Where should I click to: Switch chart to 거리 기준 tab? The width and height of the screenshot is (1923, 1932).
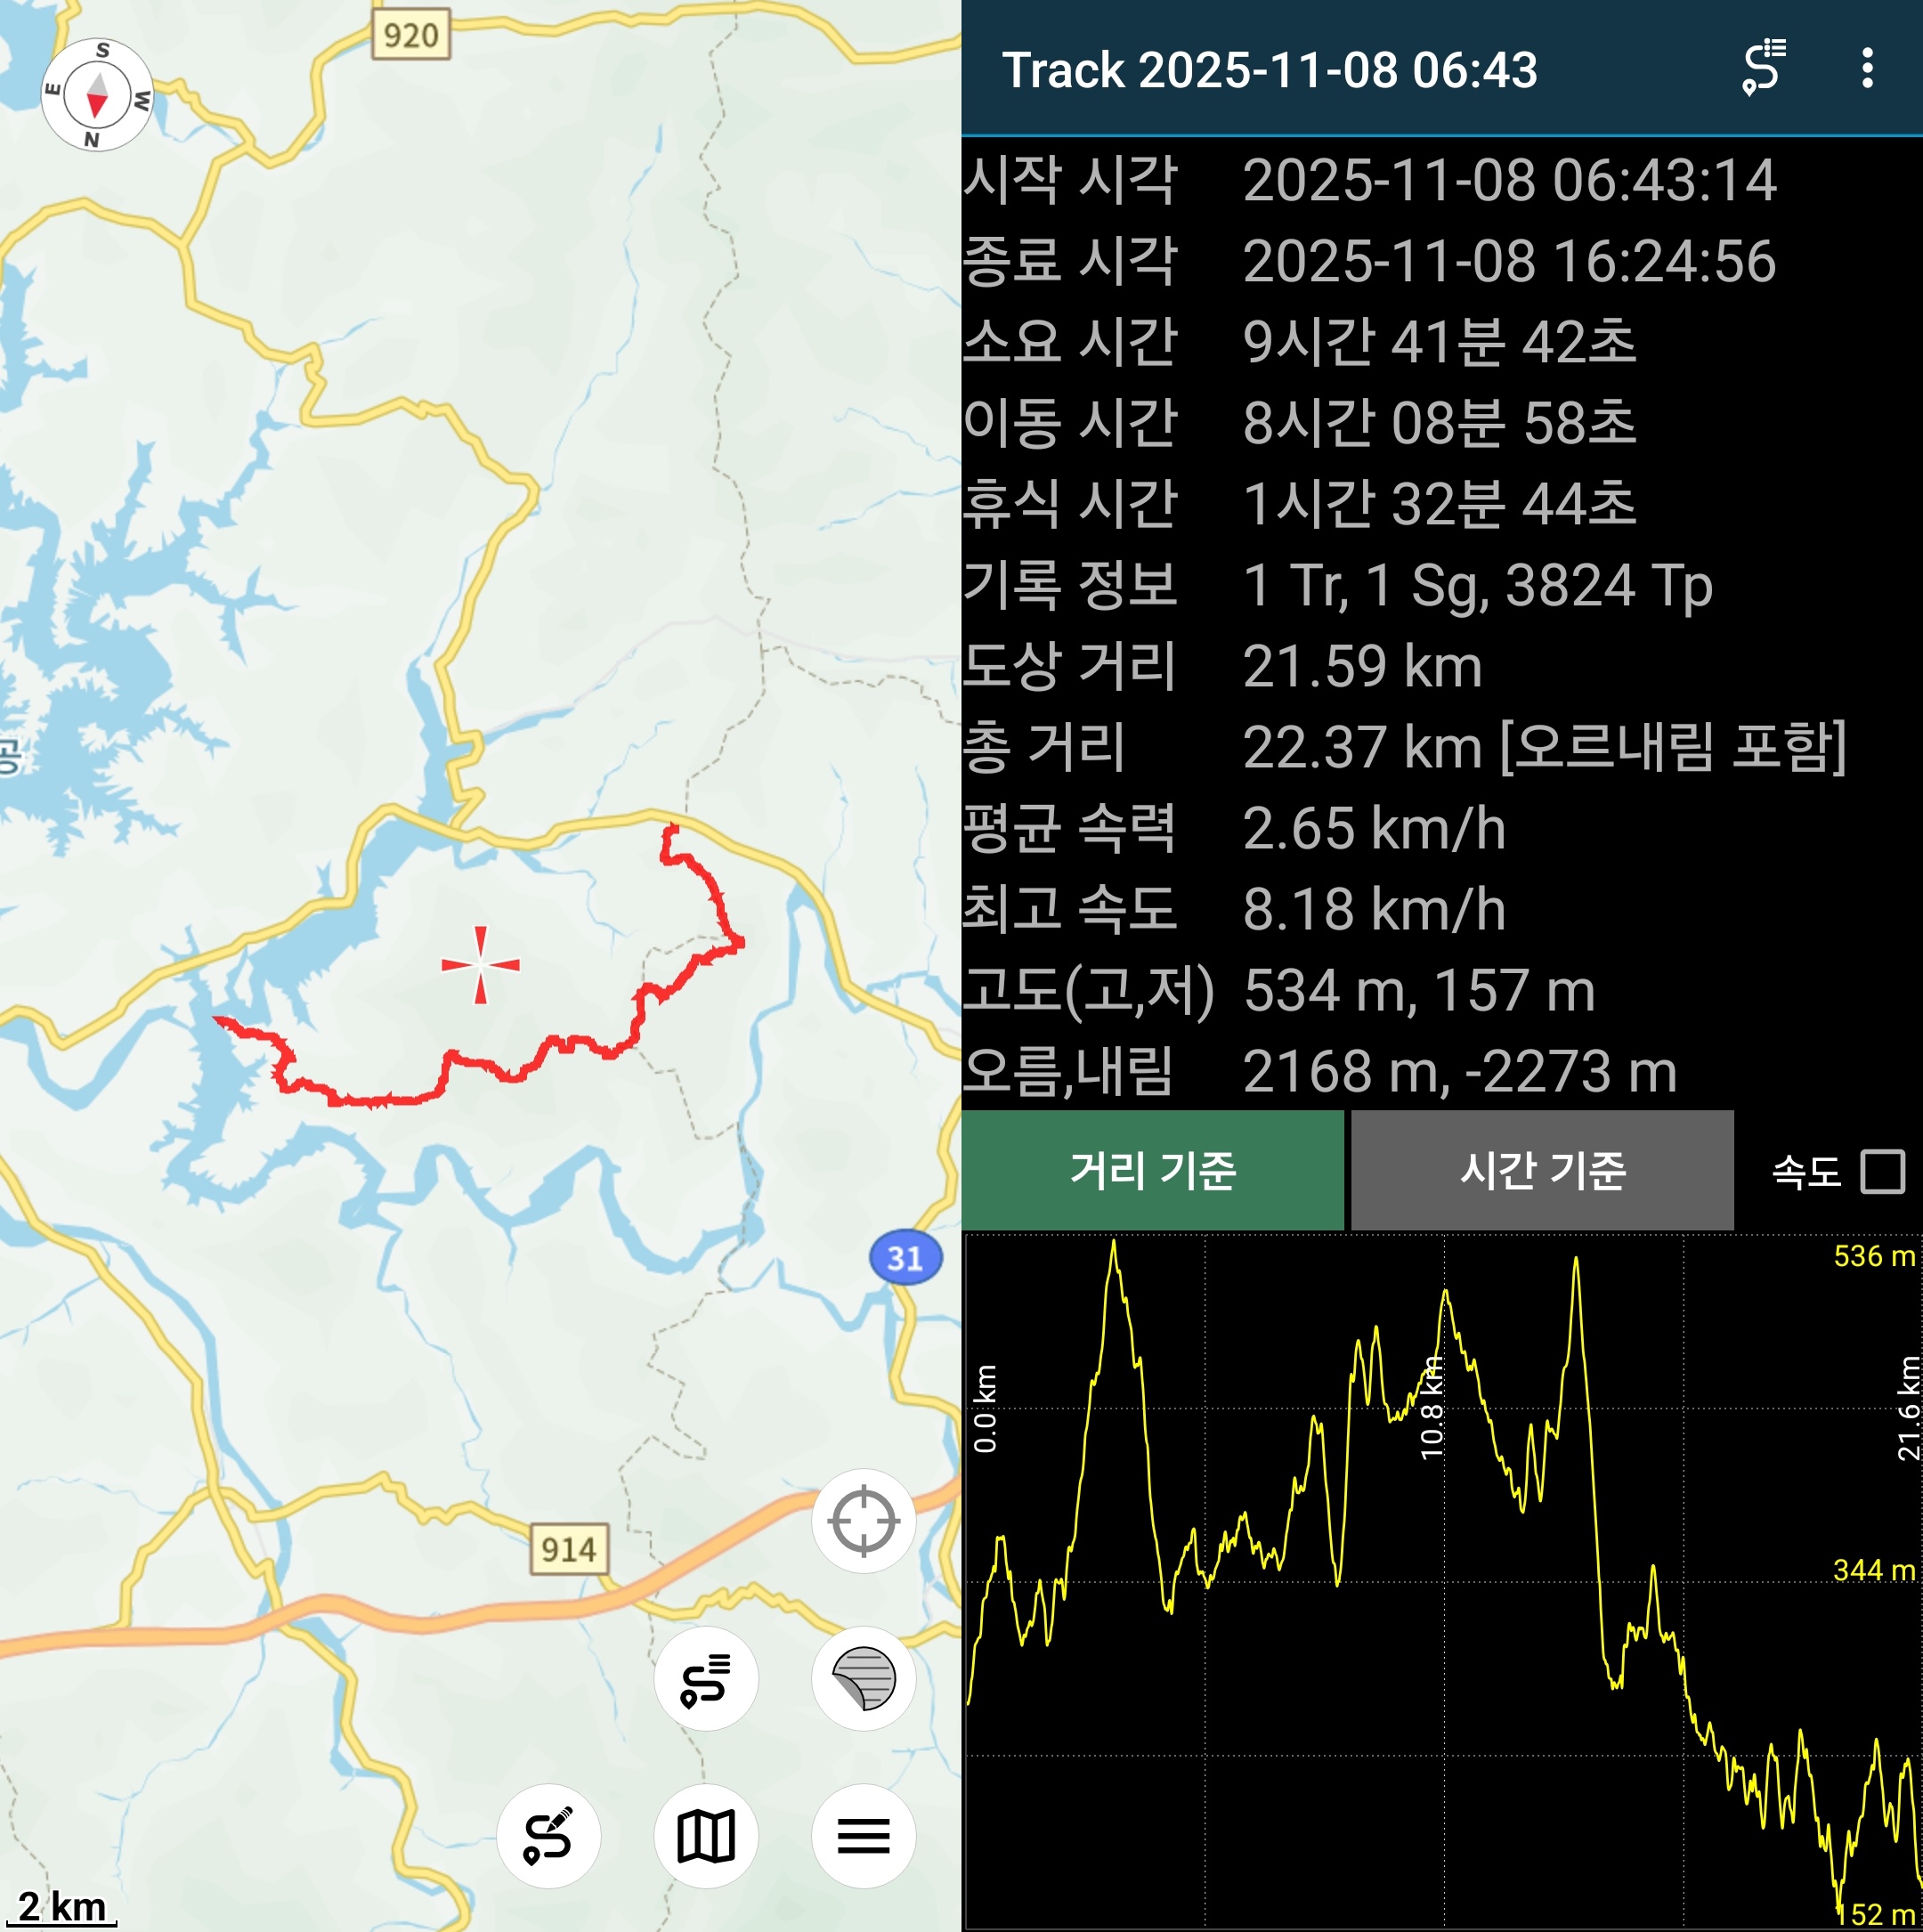point(1152,1171)
